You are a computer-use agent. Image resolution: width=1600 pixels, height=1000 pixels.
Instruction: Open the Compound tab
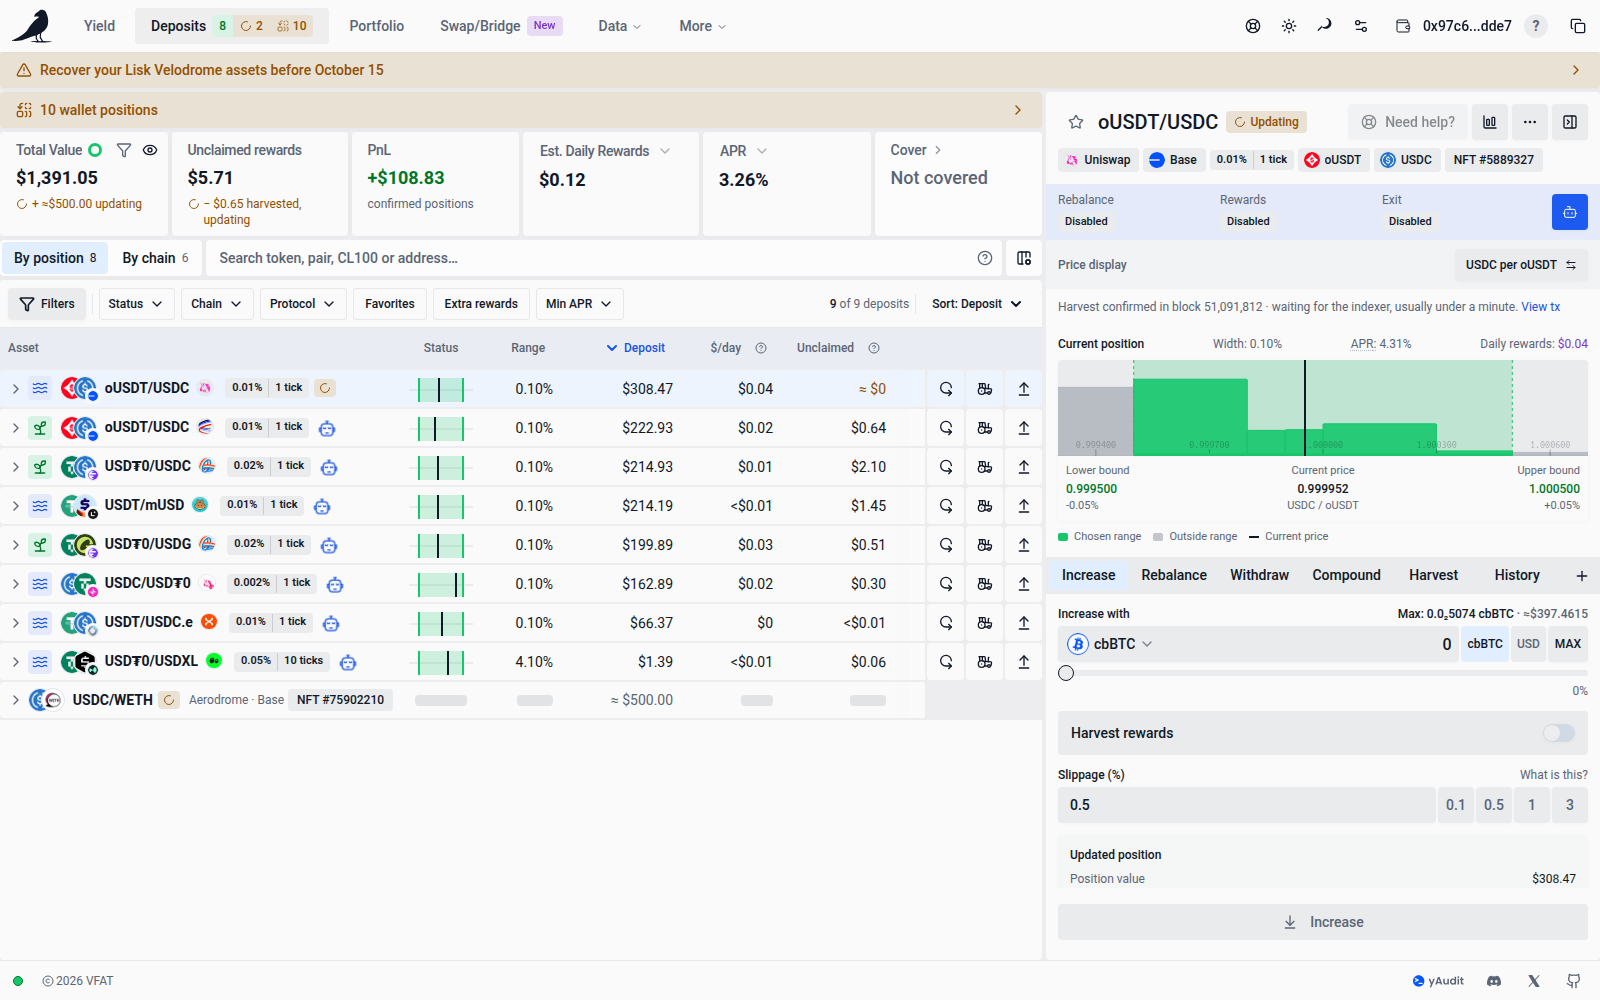pos(1346,575)
